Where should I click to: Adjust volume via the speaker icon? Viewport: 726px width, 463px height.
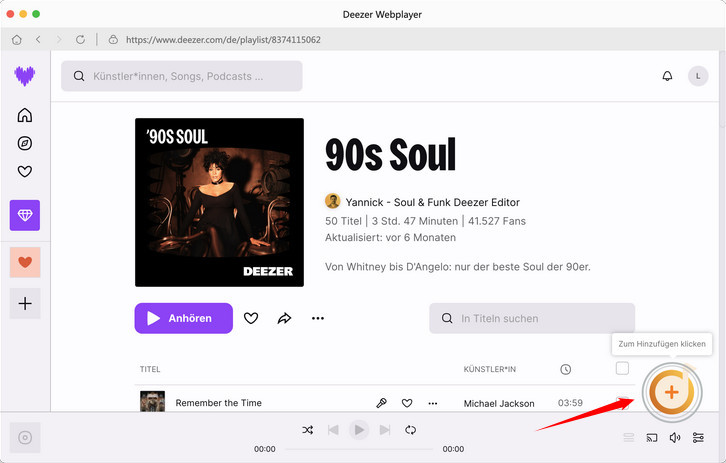point(675,437)
